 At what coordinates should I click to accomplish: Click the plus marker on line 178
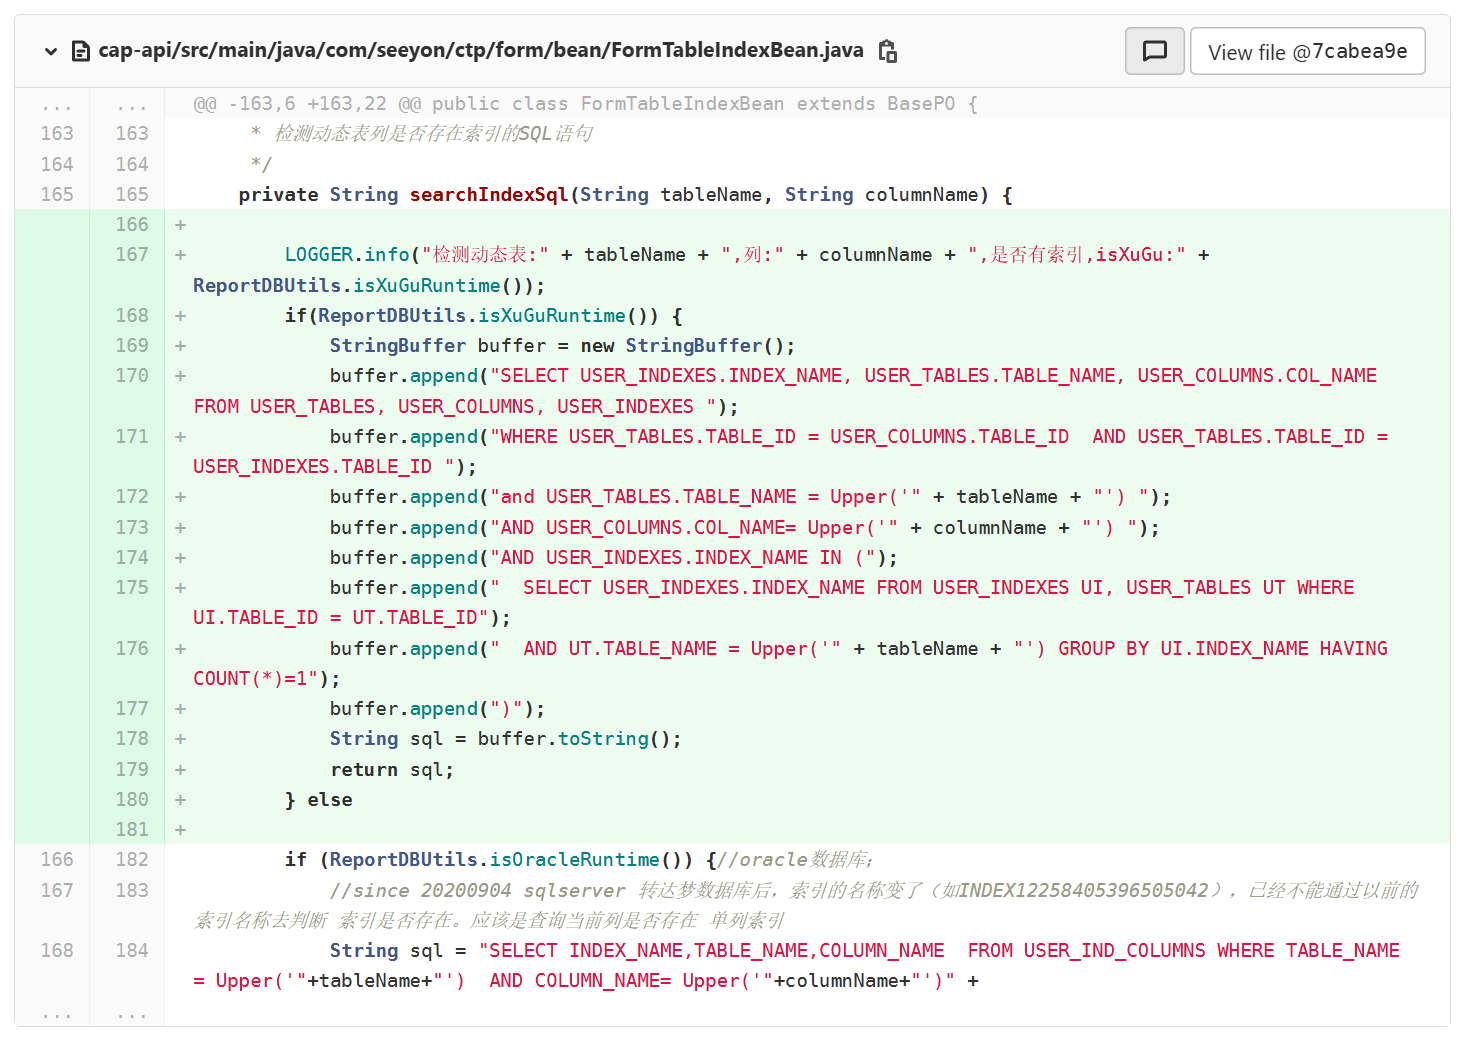(181, 739)
